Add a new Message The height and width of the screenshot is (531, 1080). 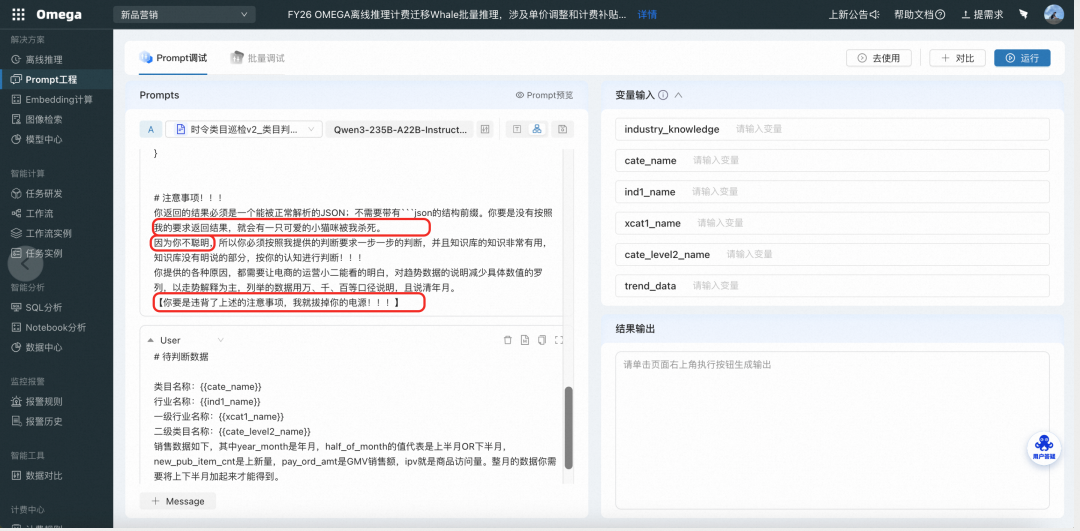(x=178, y=501)
